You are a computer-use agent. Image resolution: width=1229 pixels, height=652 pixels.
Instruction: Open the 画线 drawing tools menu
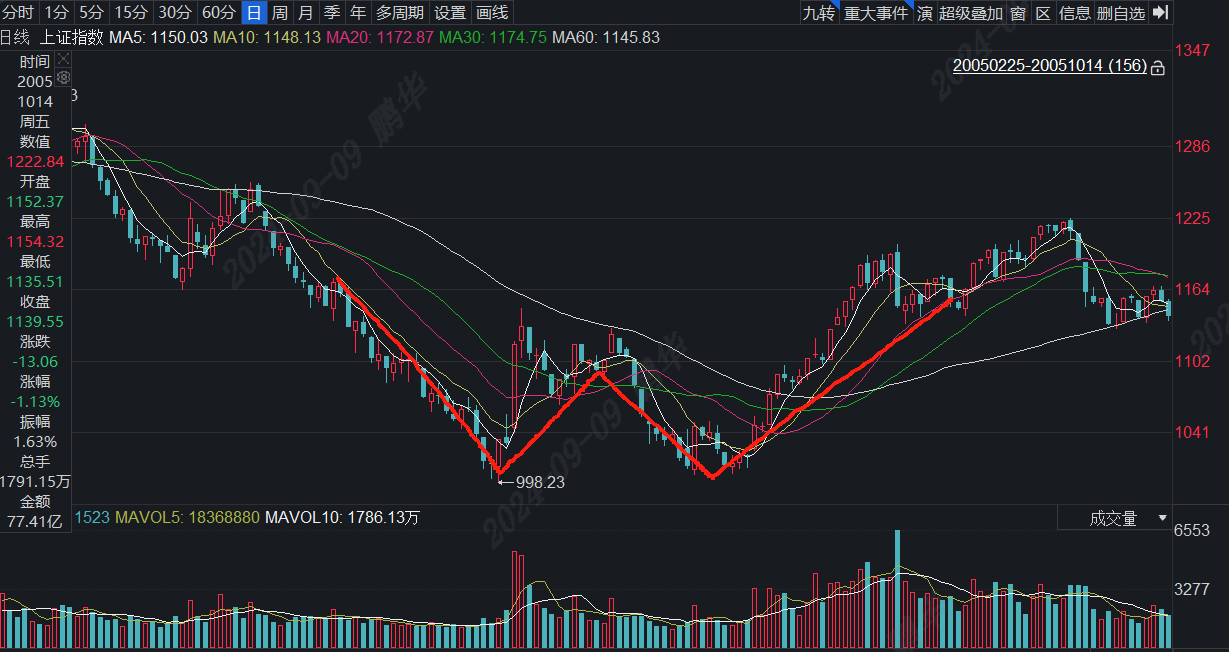pos(492,13)
